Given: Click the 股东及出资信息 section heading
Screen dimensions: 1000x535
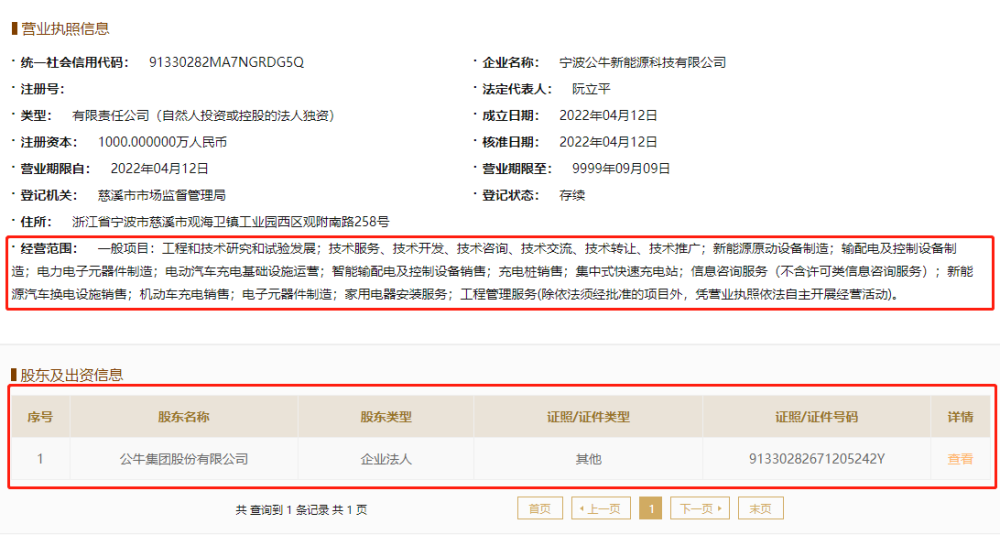Looking at the screenshot, I should 71,375.
